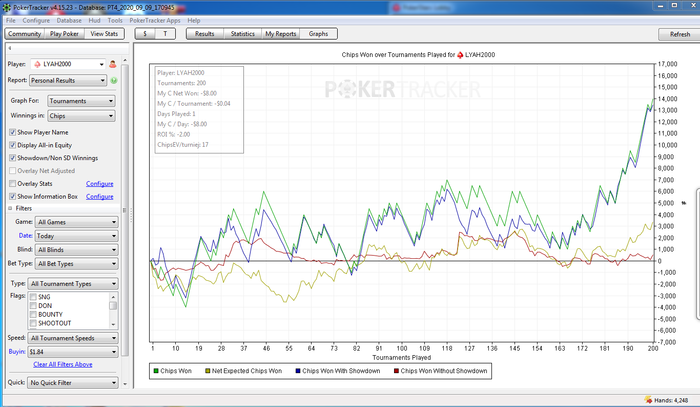This screenshot has width=700, height=407.
Task: Open the File menu
Action: click(11, 21)
